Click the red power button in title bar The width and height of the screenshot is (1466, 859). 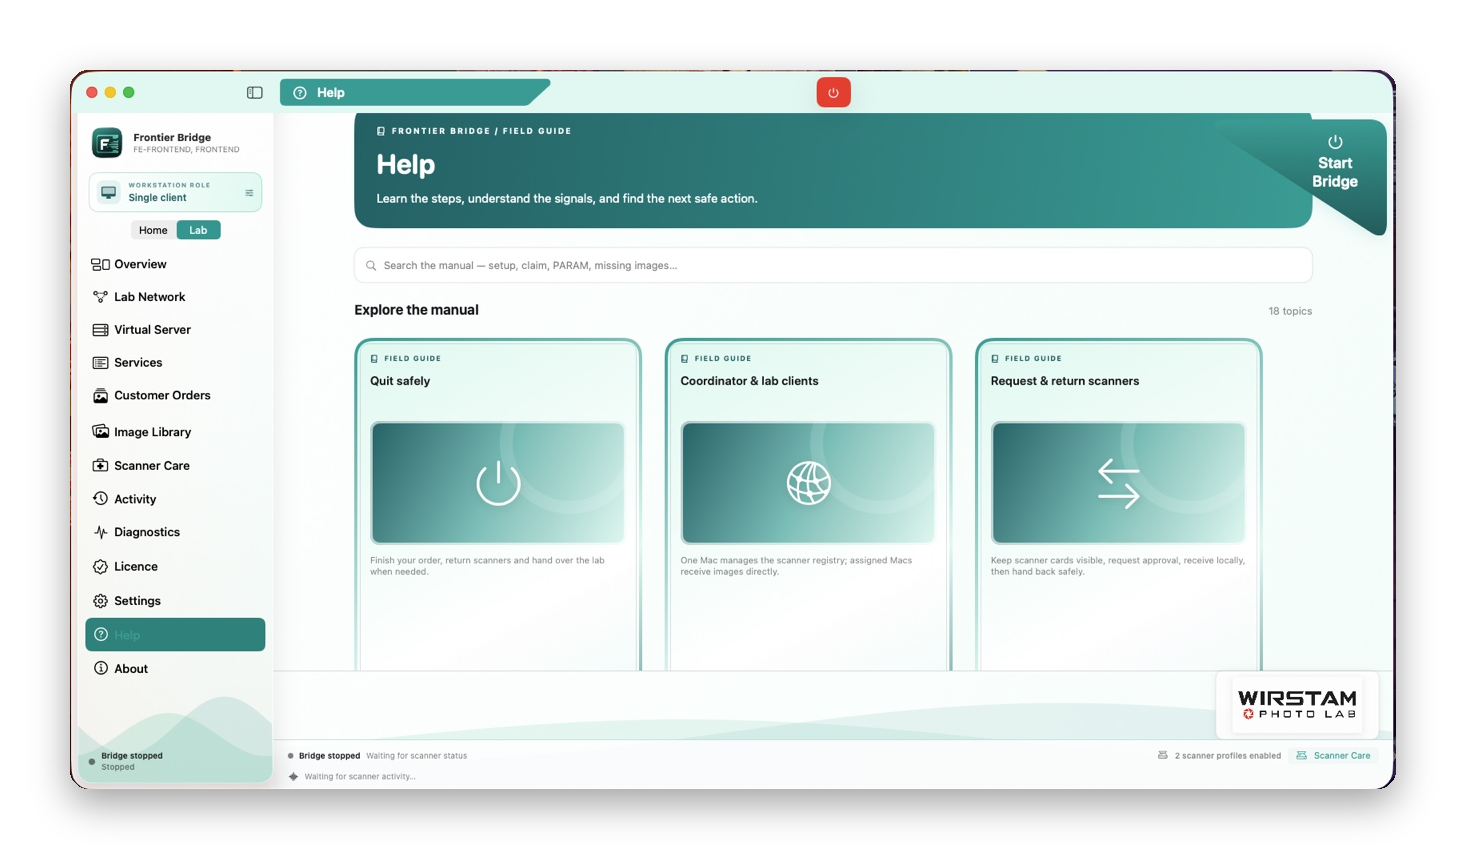click(833, 93)
